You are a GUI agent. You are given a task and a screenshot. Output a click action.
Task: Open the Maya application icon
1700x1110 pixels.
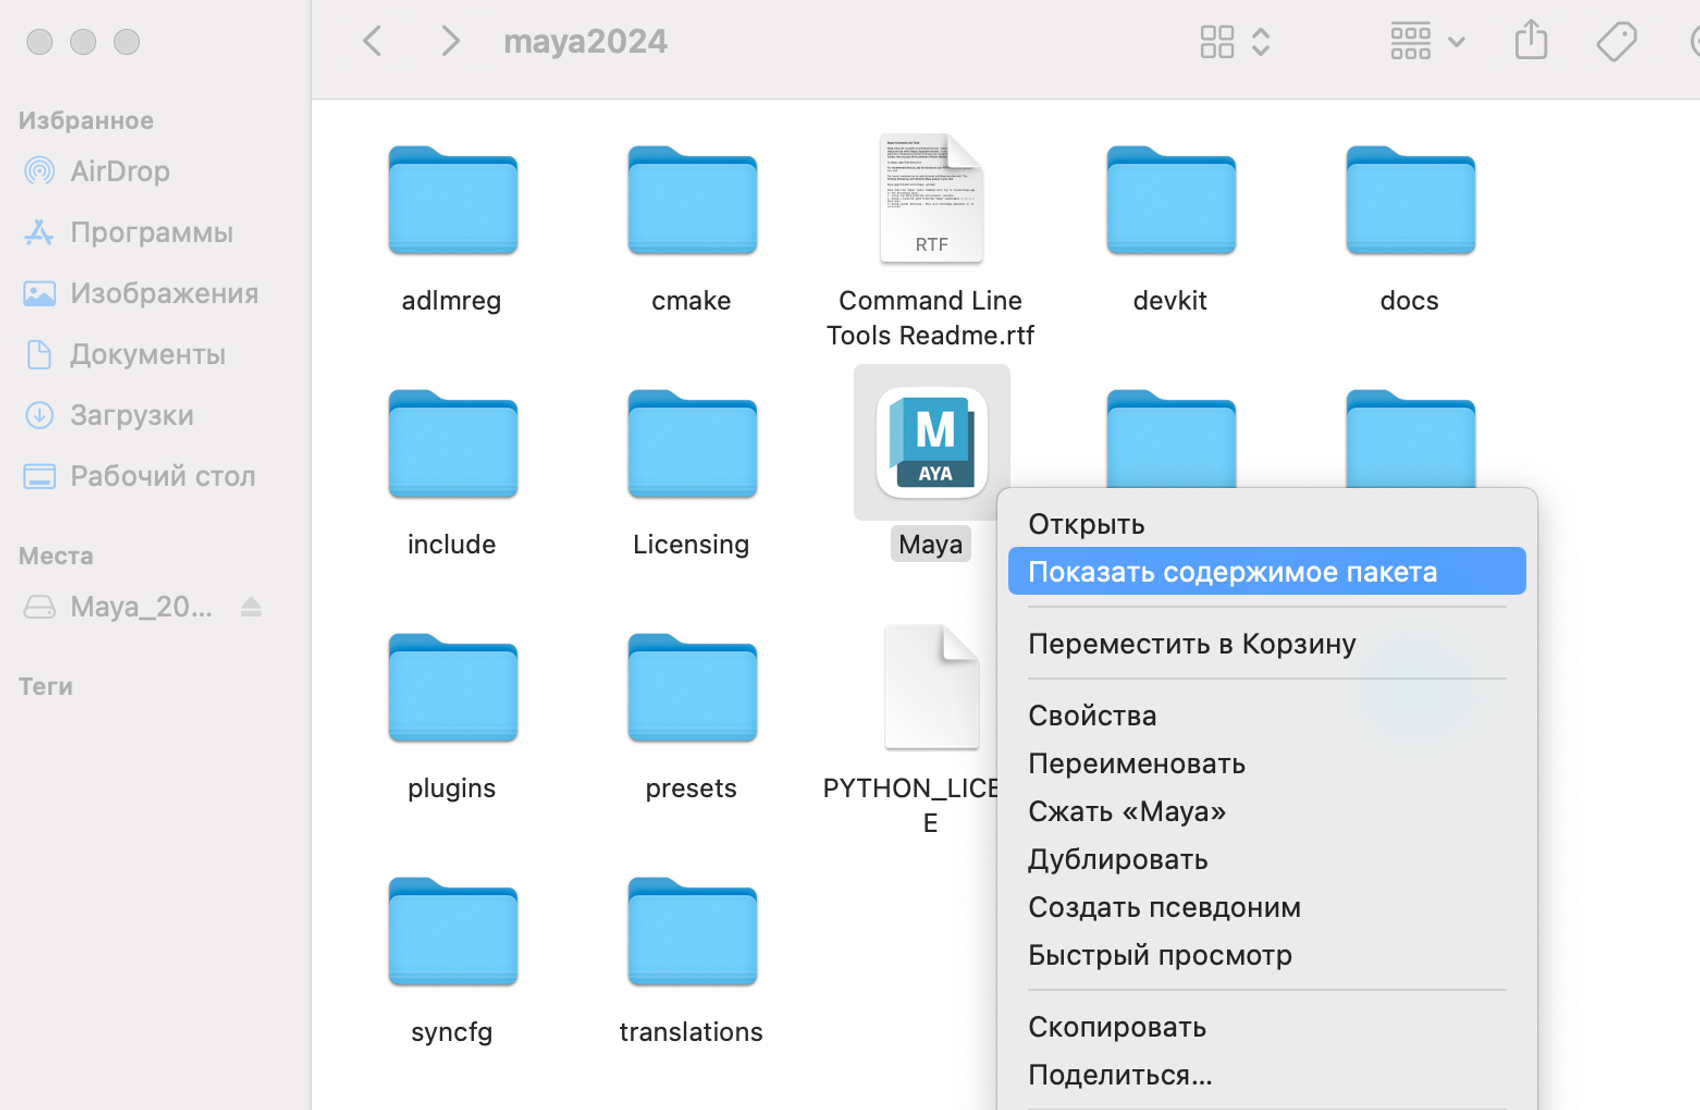pos(930,442)
